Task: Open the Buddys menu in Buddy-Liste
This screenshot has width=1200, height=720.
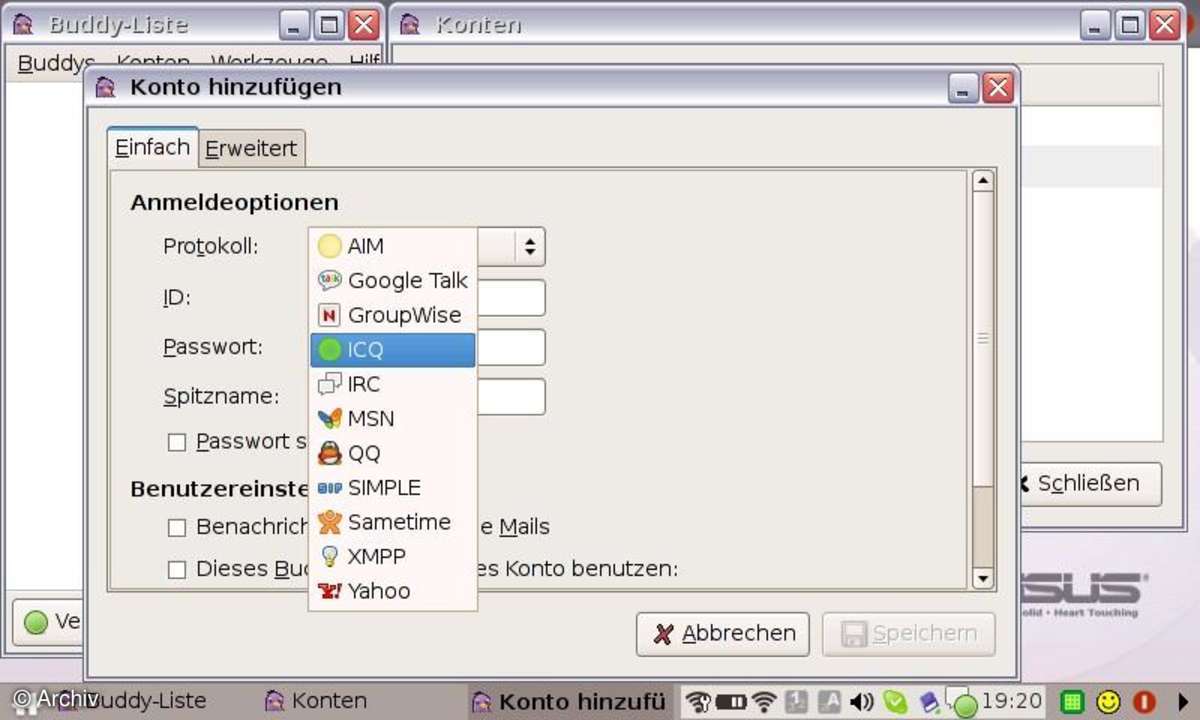Action: [x=56, y=64]
